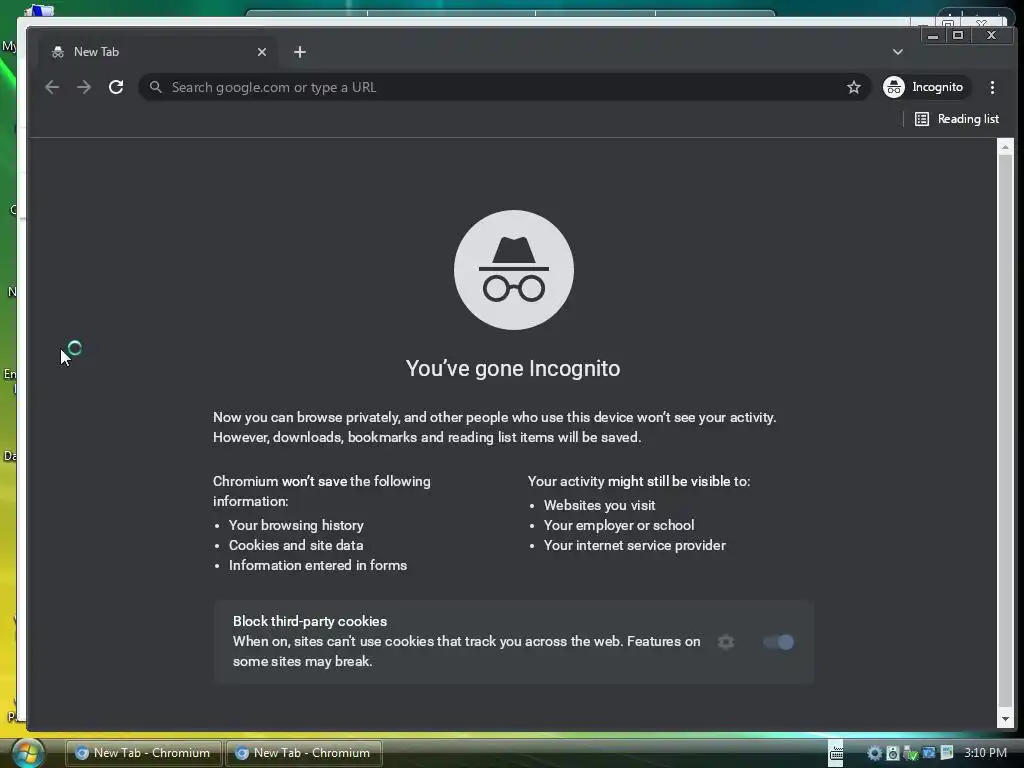The image size is (1024, 768).
Task: Click 'Your employer or school' list item
Action: click(x=618, y=525)
